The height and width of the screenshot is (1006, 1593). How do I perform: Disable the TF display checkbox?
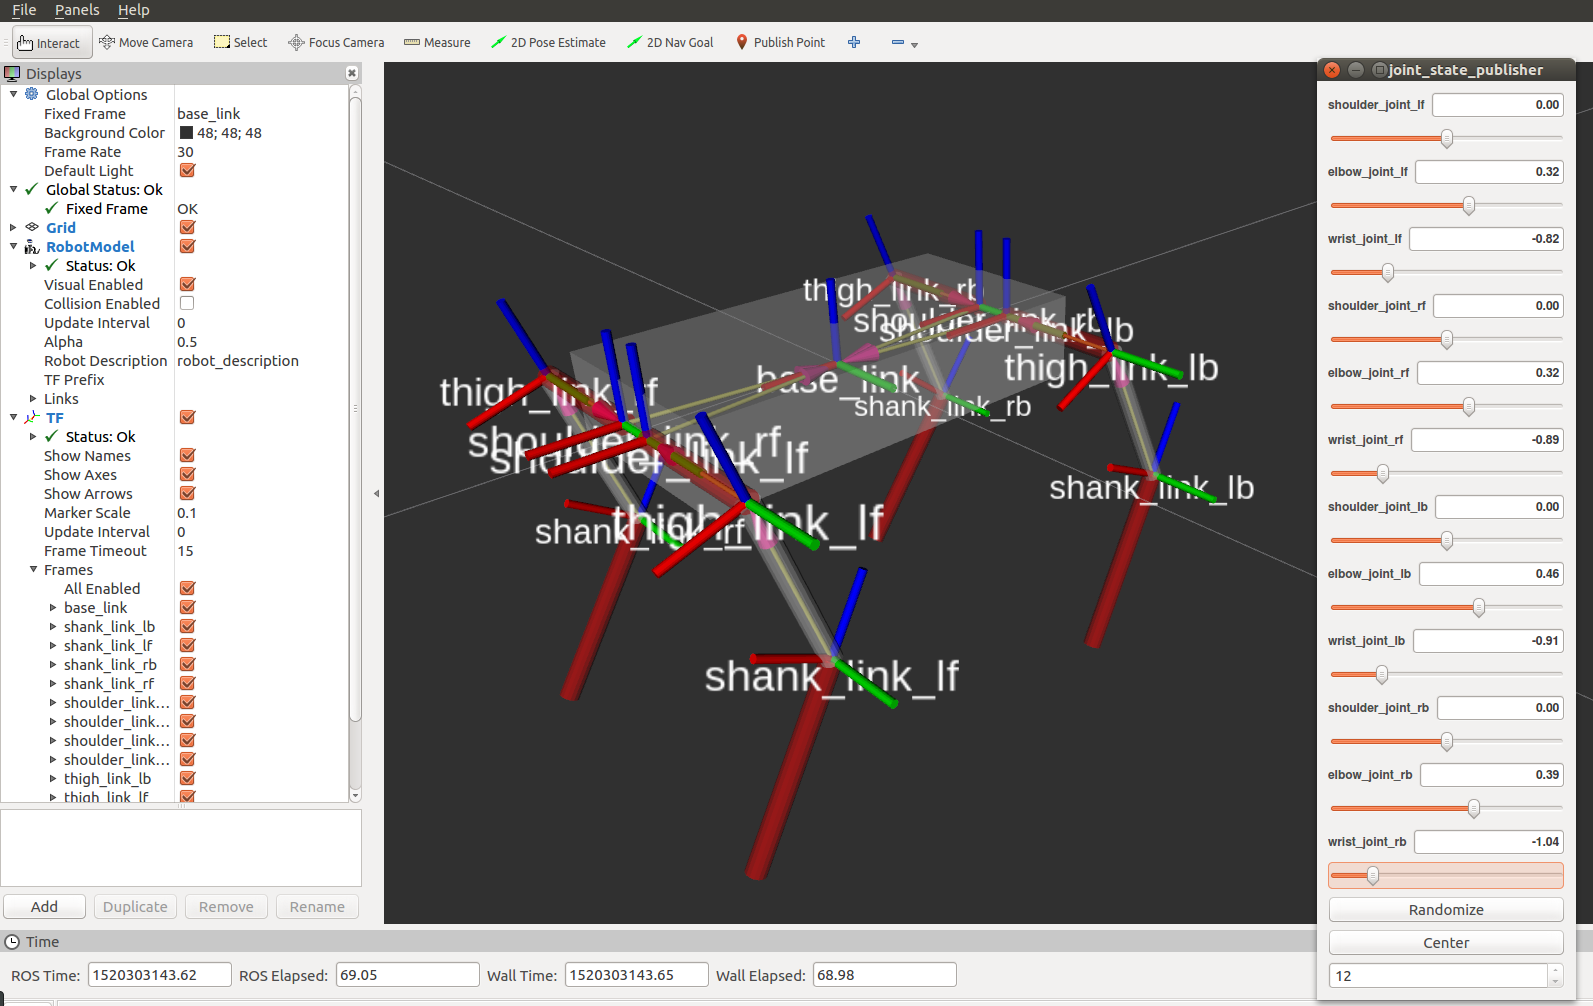(x=187, y=417)
